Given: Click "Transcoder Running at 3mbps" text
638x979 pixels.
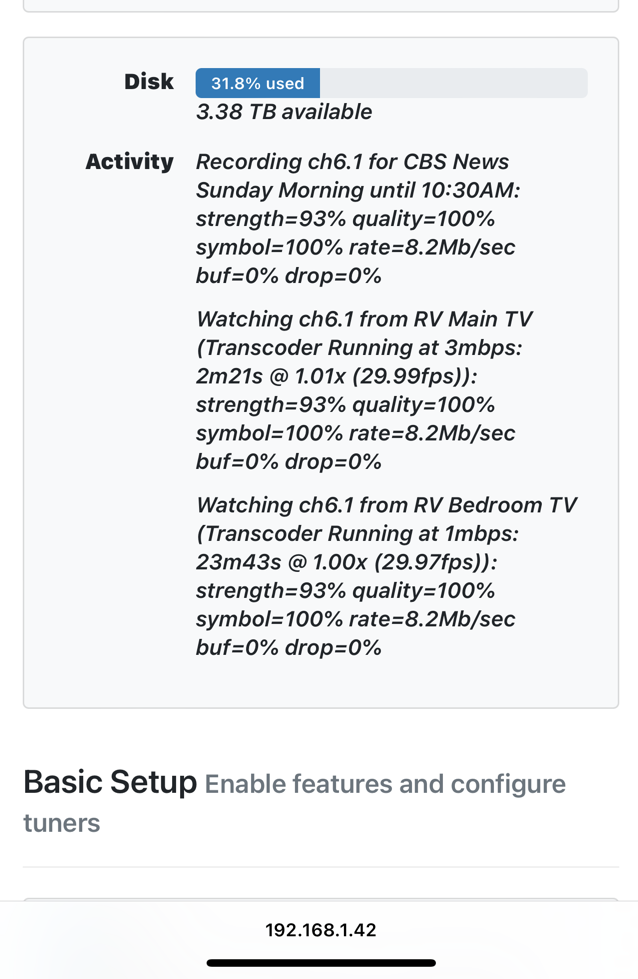Looking at the screenshot, I should pos(363,348).
